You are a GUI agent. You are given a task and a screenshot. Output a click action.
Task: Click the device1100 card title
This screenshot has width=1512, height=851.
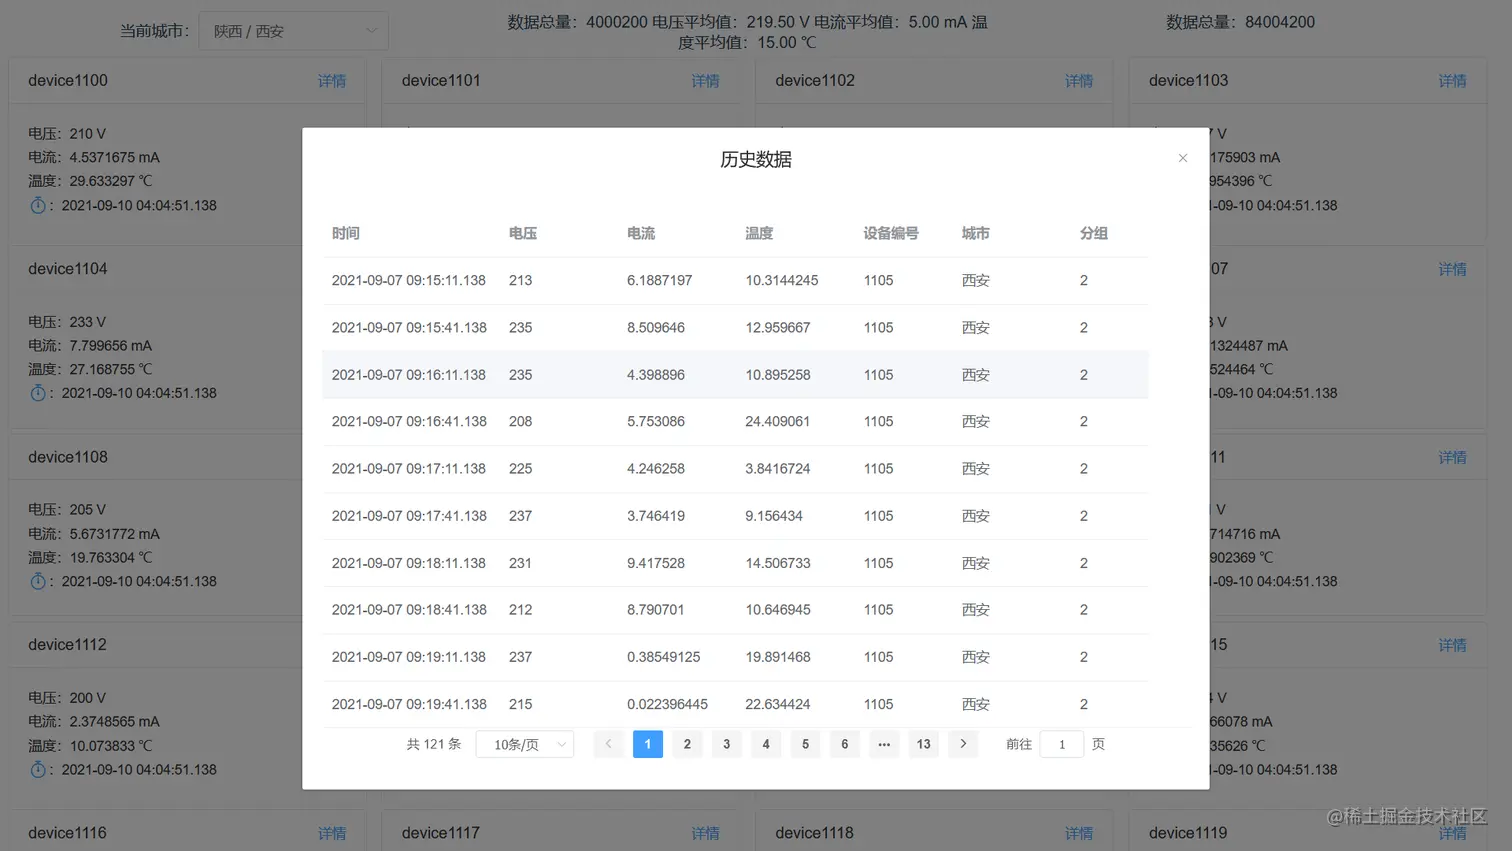tap(68, 81)
